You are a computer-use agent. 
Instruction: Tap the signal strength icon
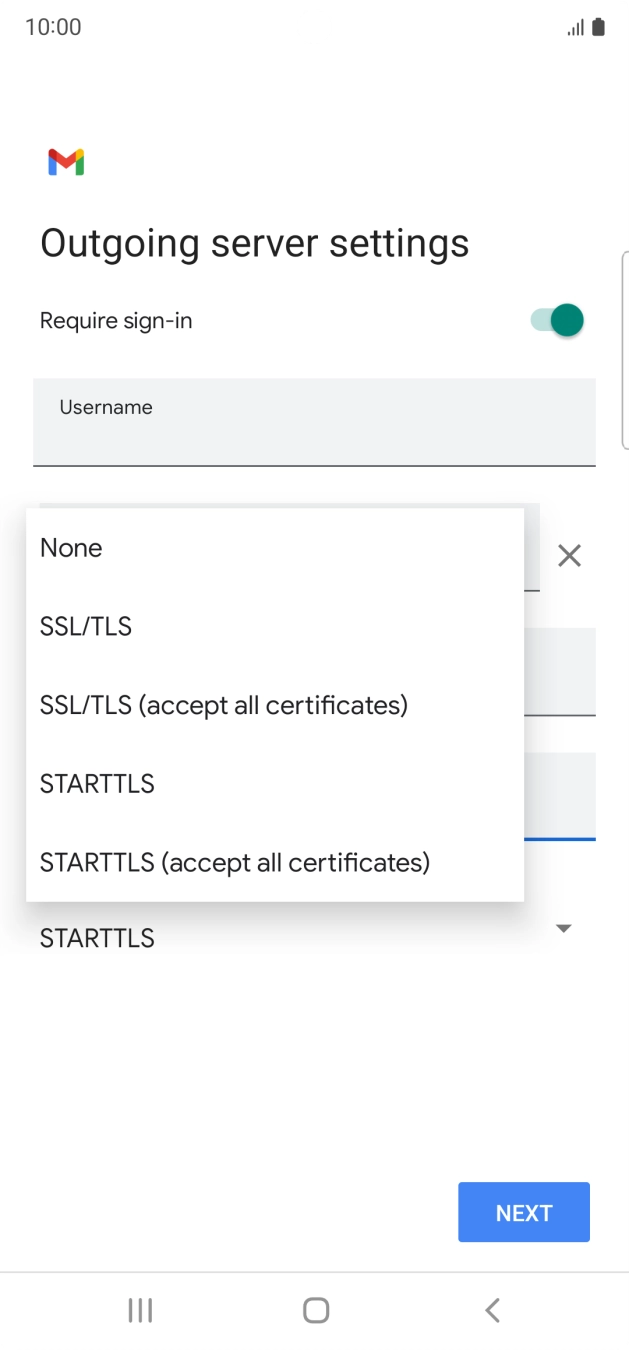(575, 28)
